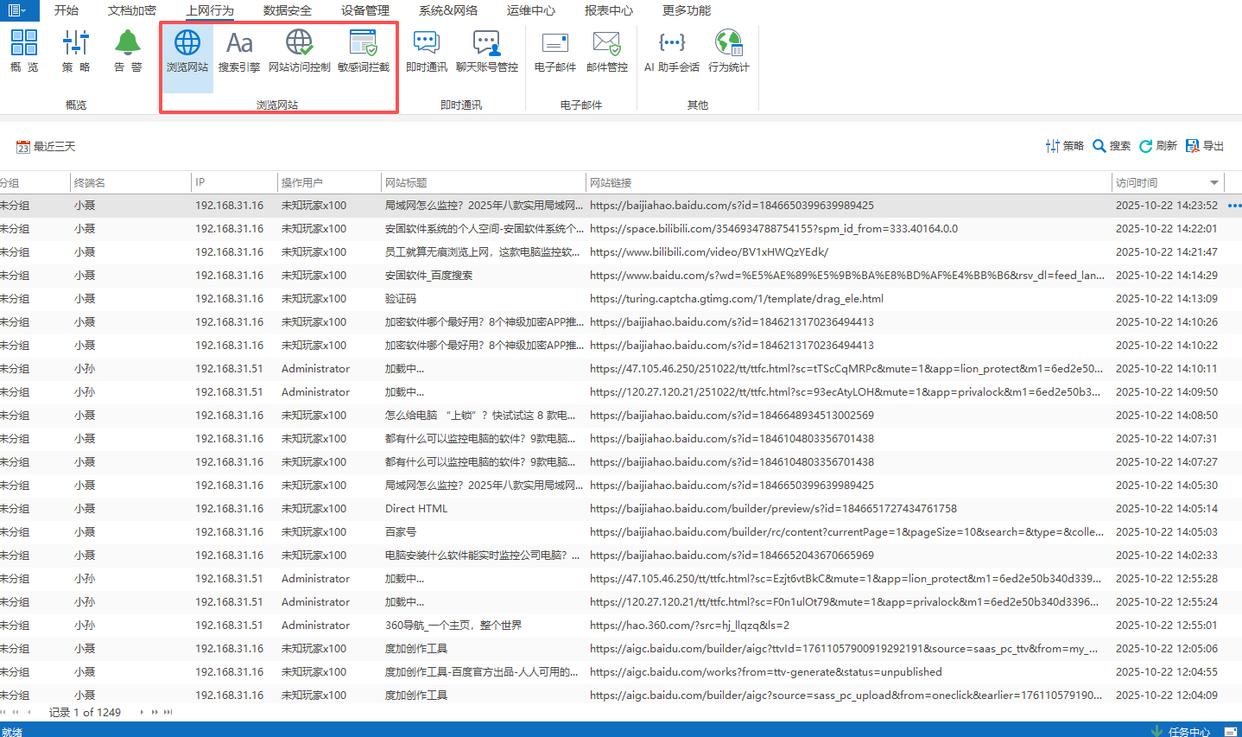This screenshot has width=1242, height=737.
Task: Switch to the 数据安全 ribbon tab
Action: pos(287,11)
